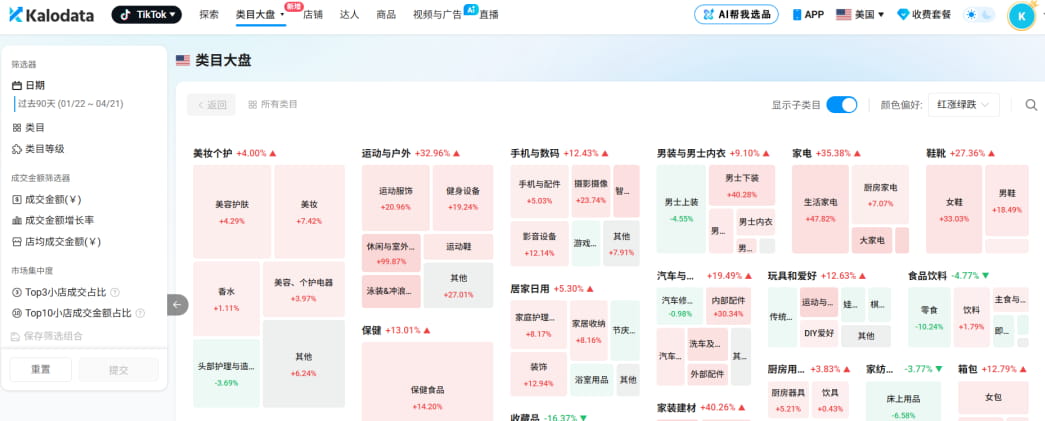Click the 床上用品 -6.58% tile
Screen dimensions: 1045x421
click(x=903, y=401)
